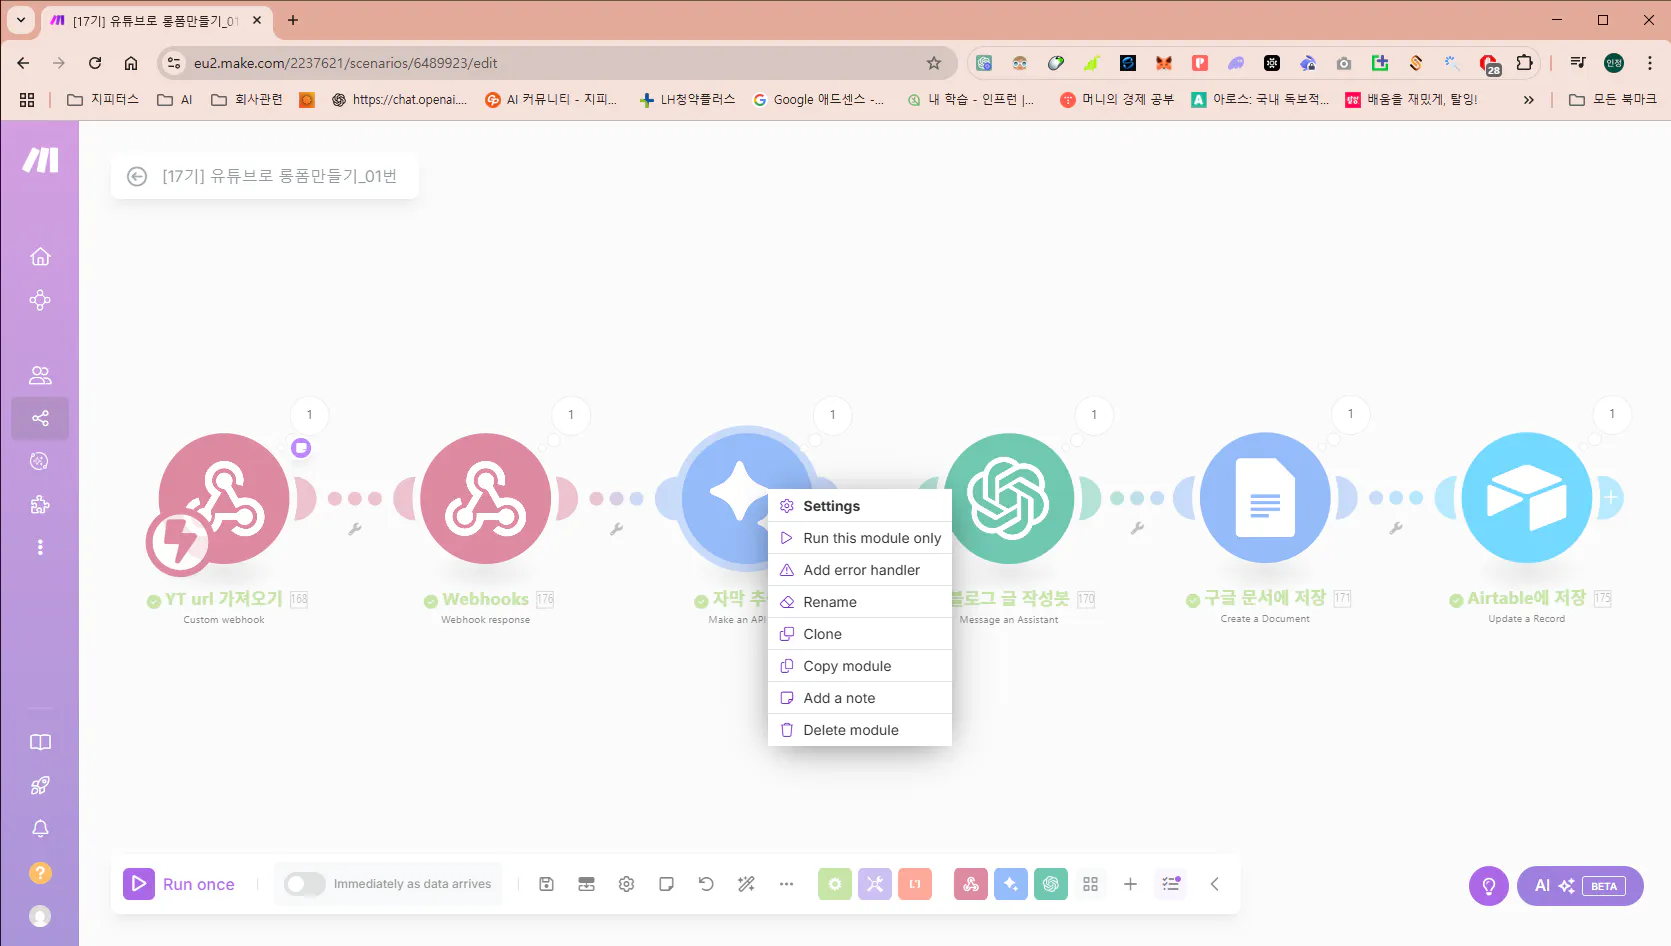Open the orange Text parser favorite icon

(915, 884)
